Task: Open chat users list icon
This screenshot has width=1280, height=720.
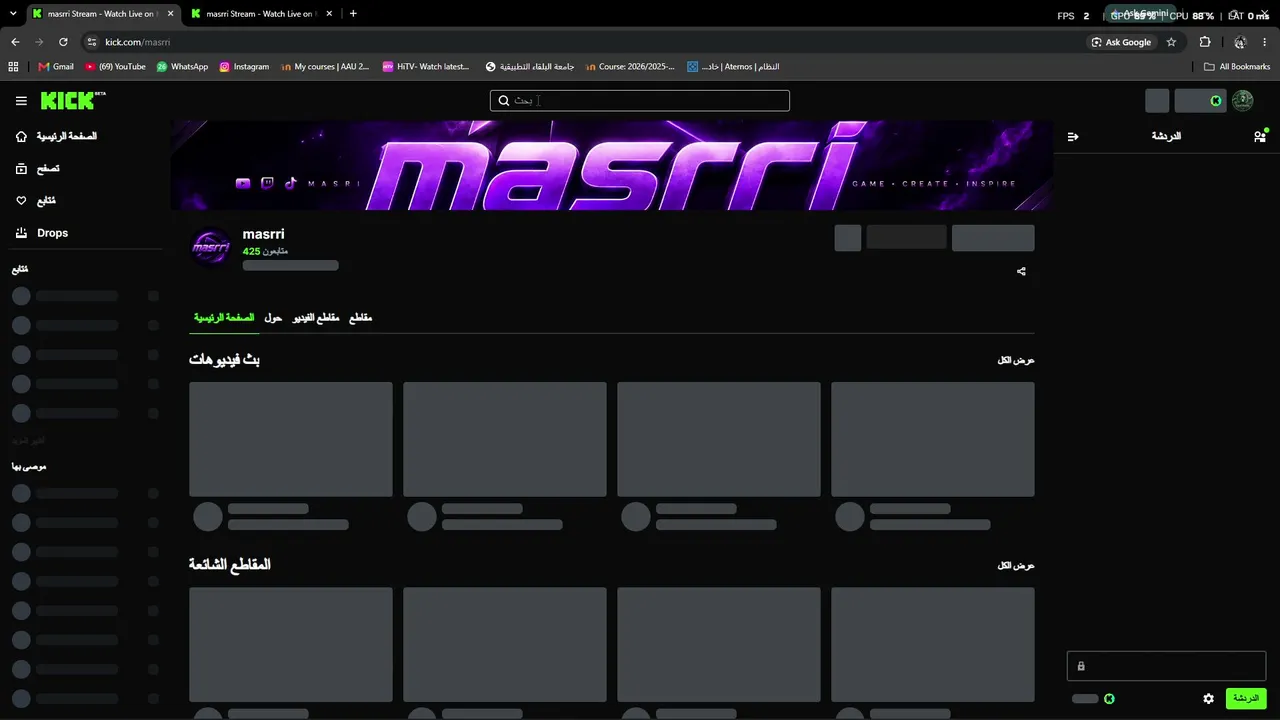Action: tap(1260, 136)
